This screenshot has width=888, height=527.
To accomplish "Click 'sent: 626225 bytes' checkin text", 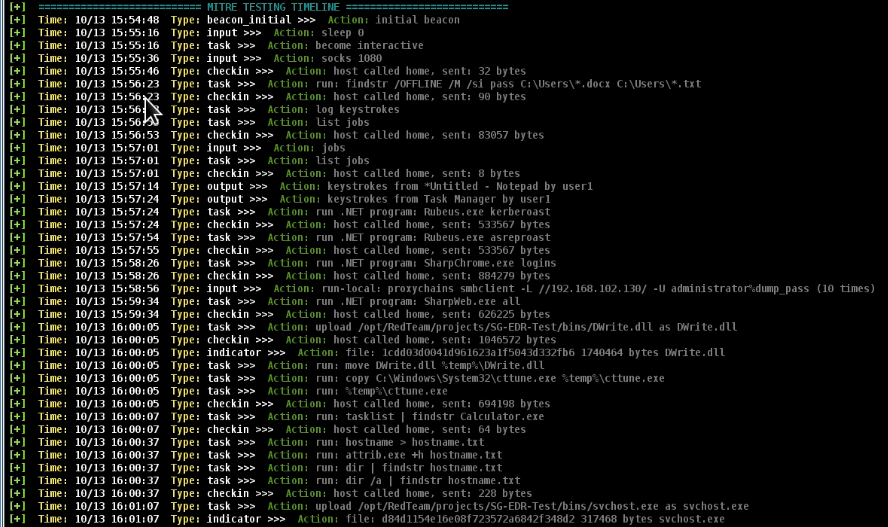I will 496,315.
